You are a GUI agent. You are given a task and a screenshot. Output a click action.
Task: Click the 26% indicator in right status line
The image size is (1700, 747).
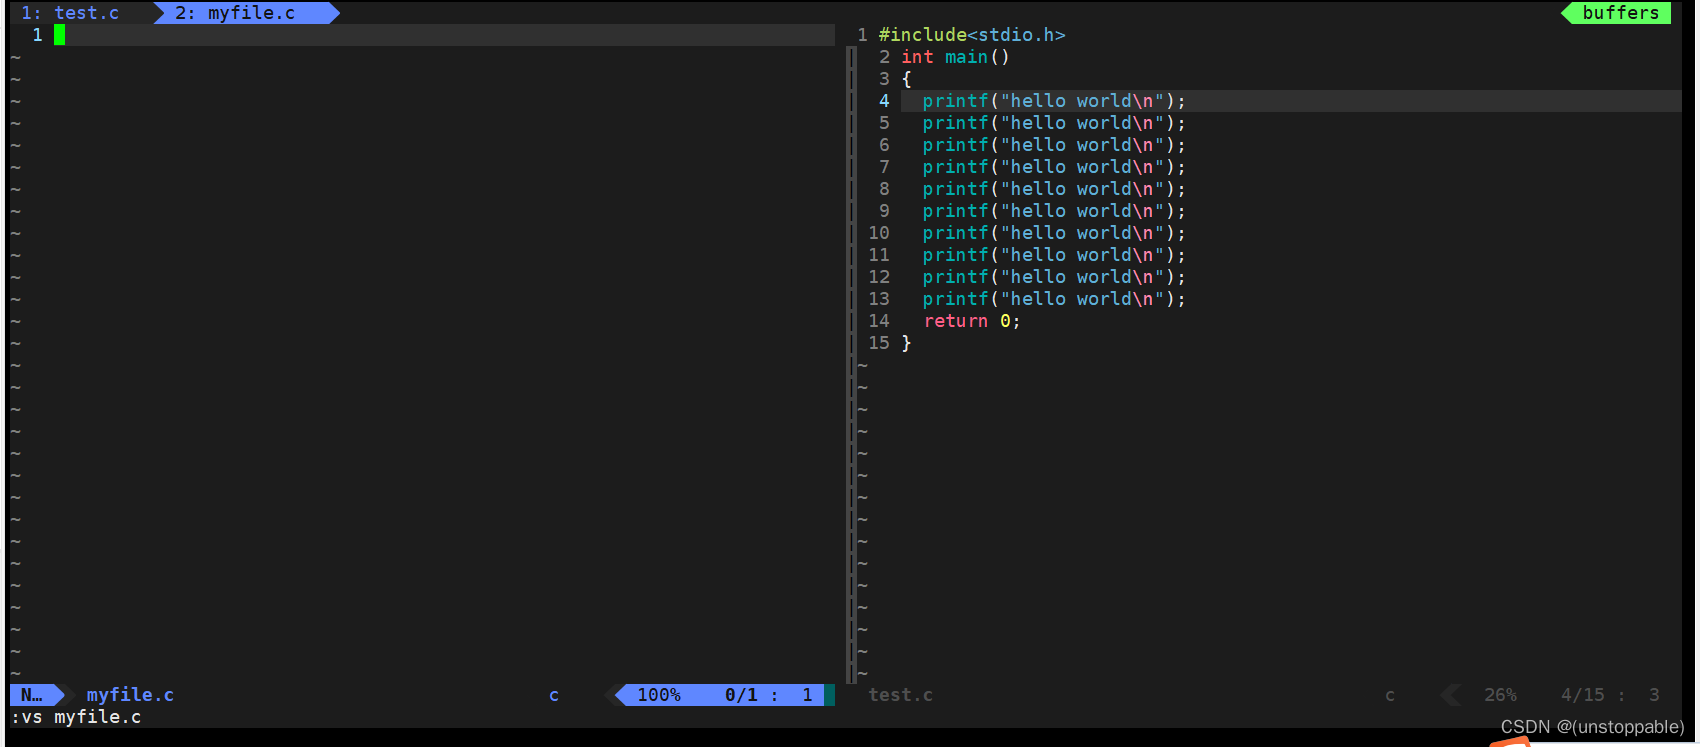(1500, 695)
